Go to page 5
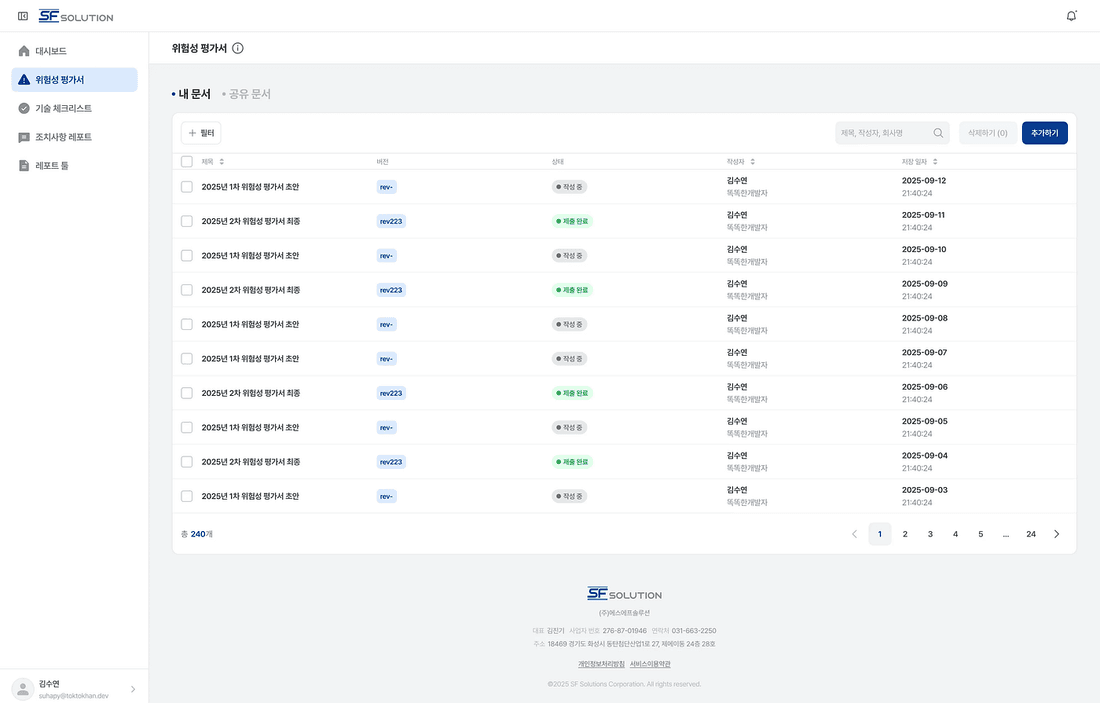This screenshot has height=703, width=1100. tap(981, 534)
